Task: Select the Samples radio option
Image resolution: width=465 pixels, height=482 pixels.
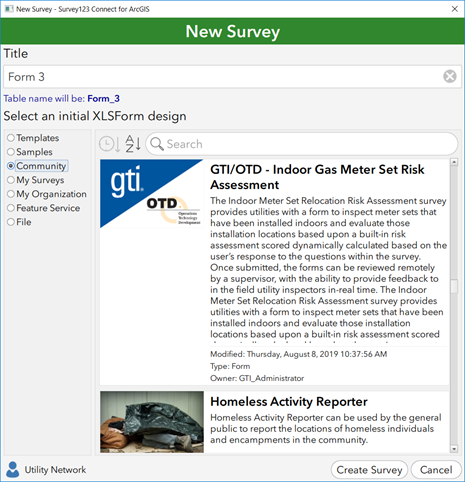Action: [x=30, y=152]
